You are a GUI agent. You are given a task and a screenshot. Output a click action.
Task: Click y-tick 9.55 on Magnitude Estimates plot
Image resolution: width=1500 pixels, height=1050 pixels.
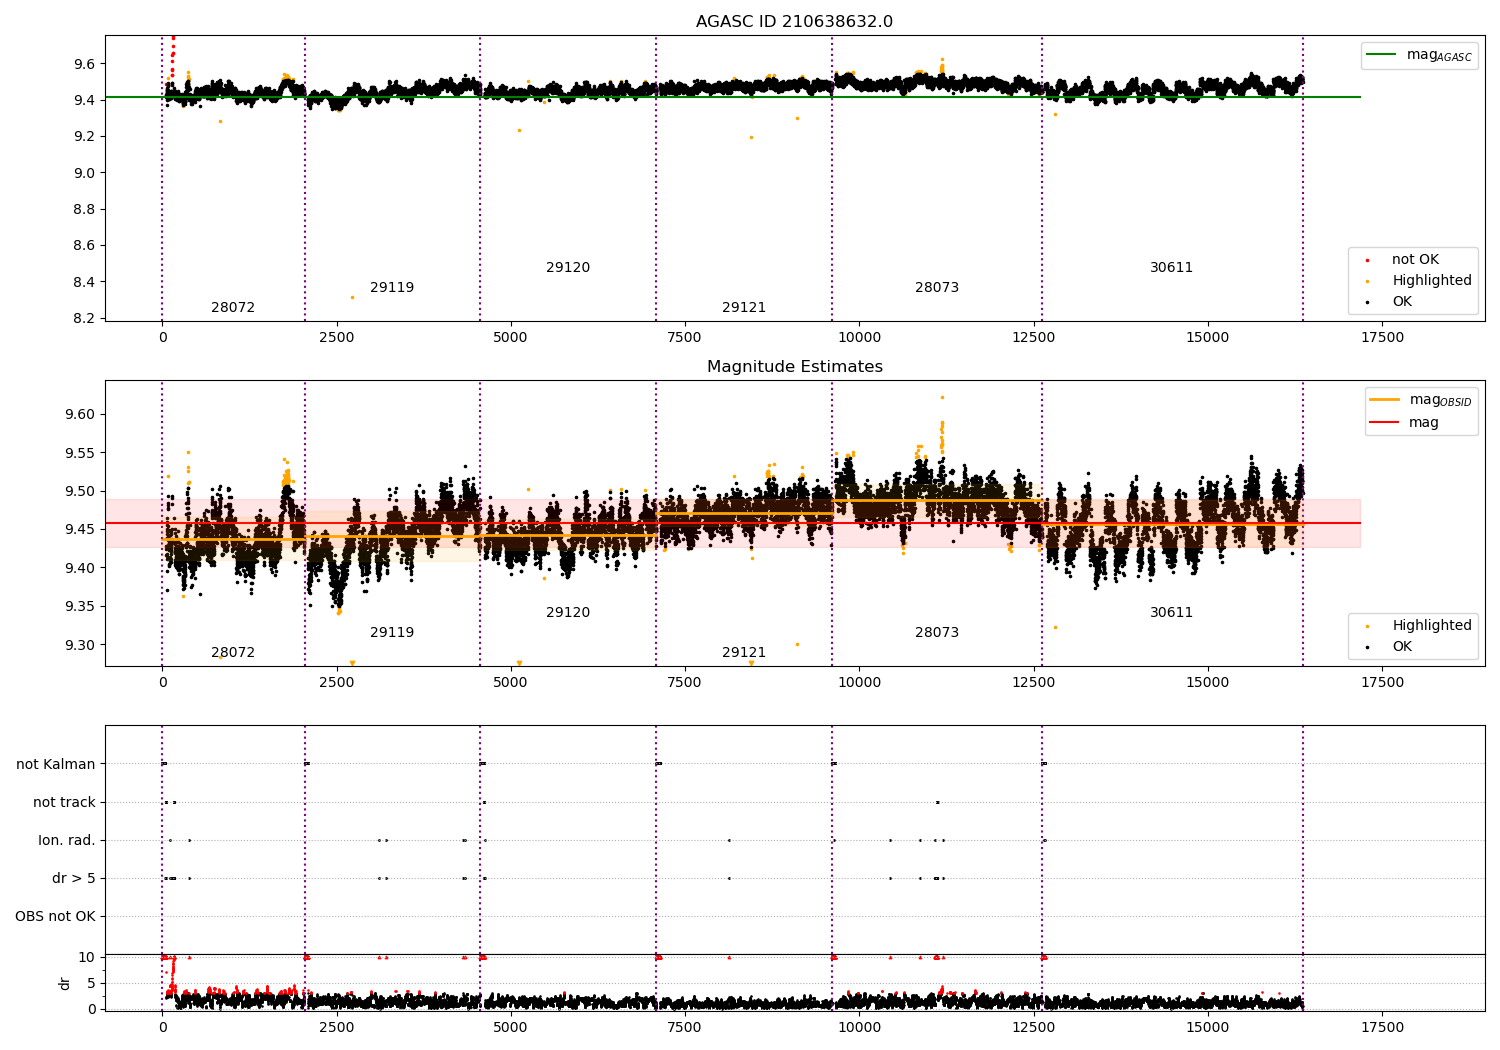79,453
